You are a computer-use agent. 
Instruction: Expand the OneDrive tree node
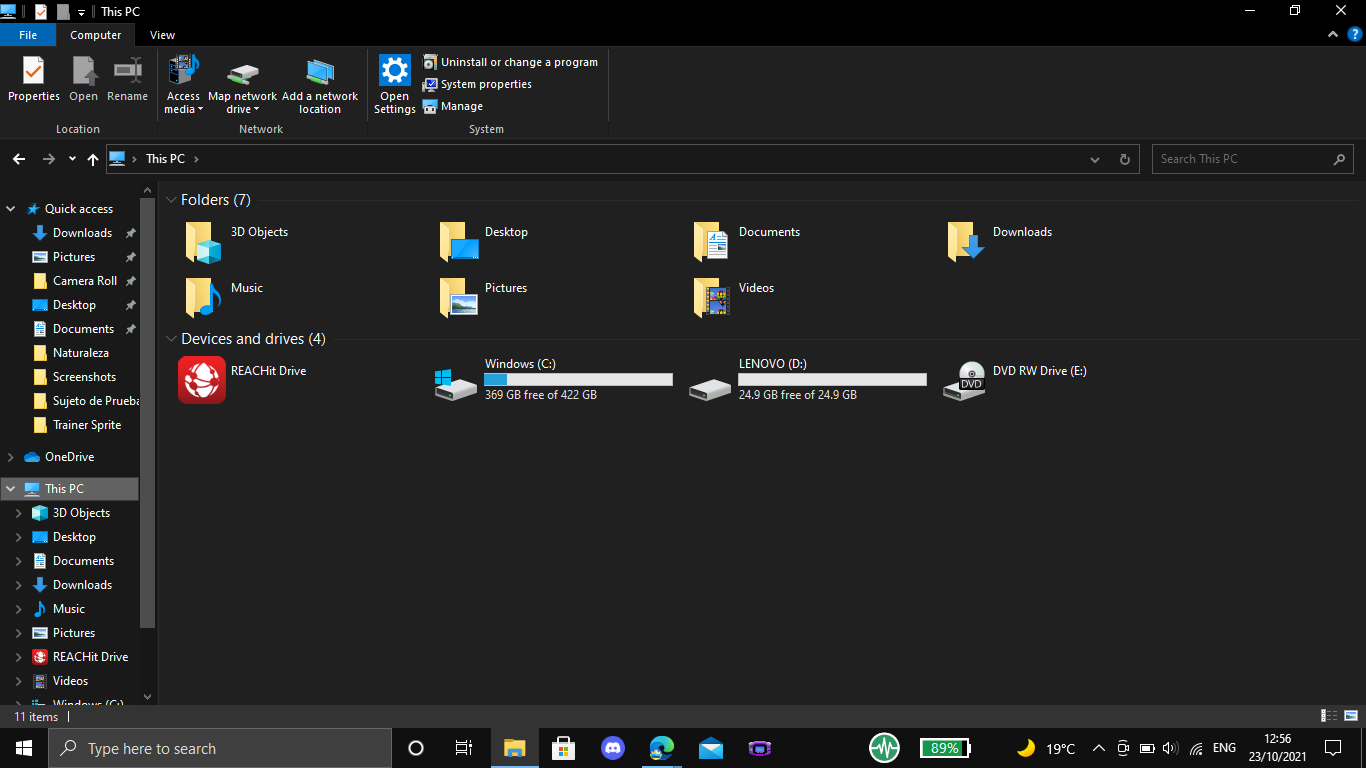coord(11,457)
